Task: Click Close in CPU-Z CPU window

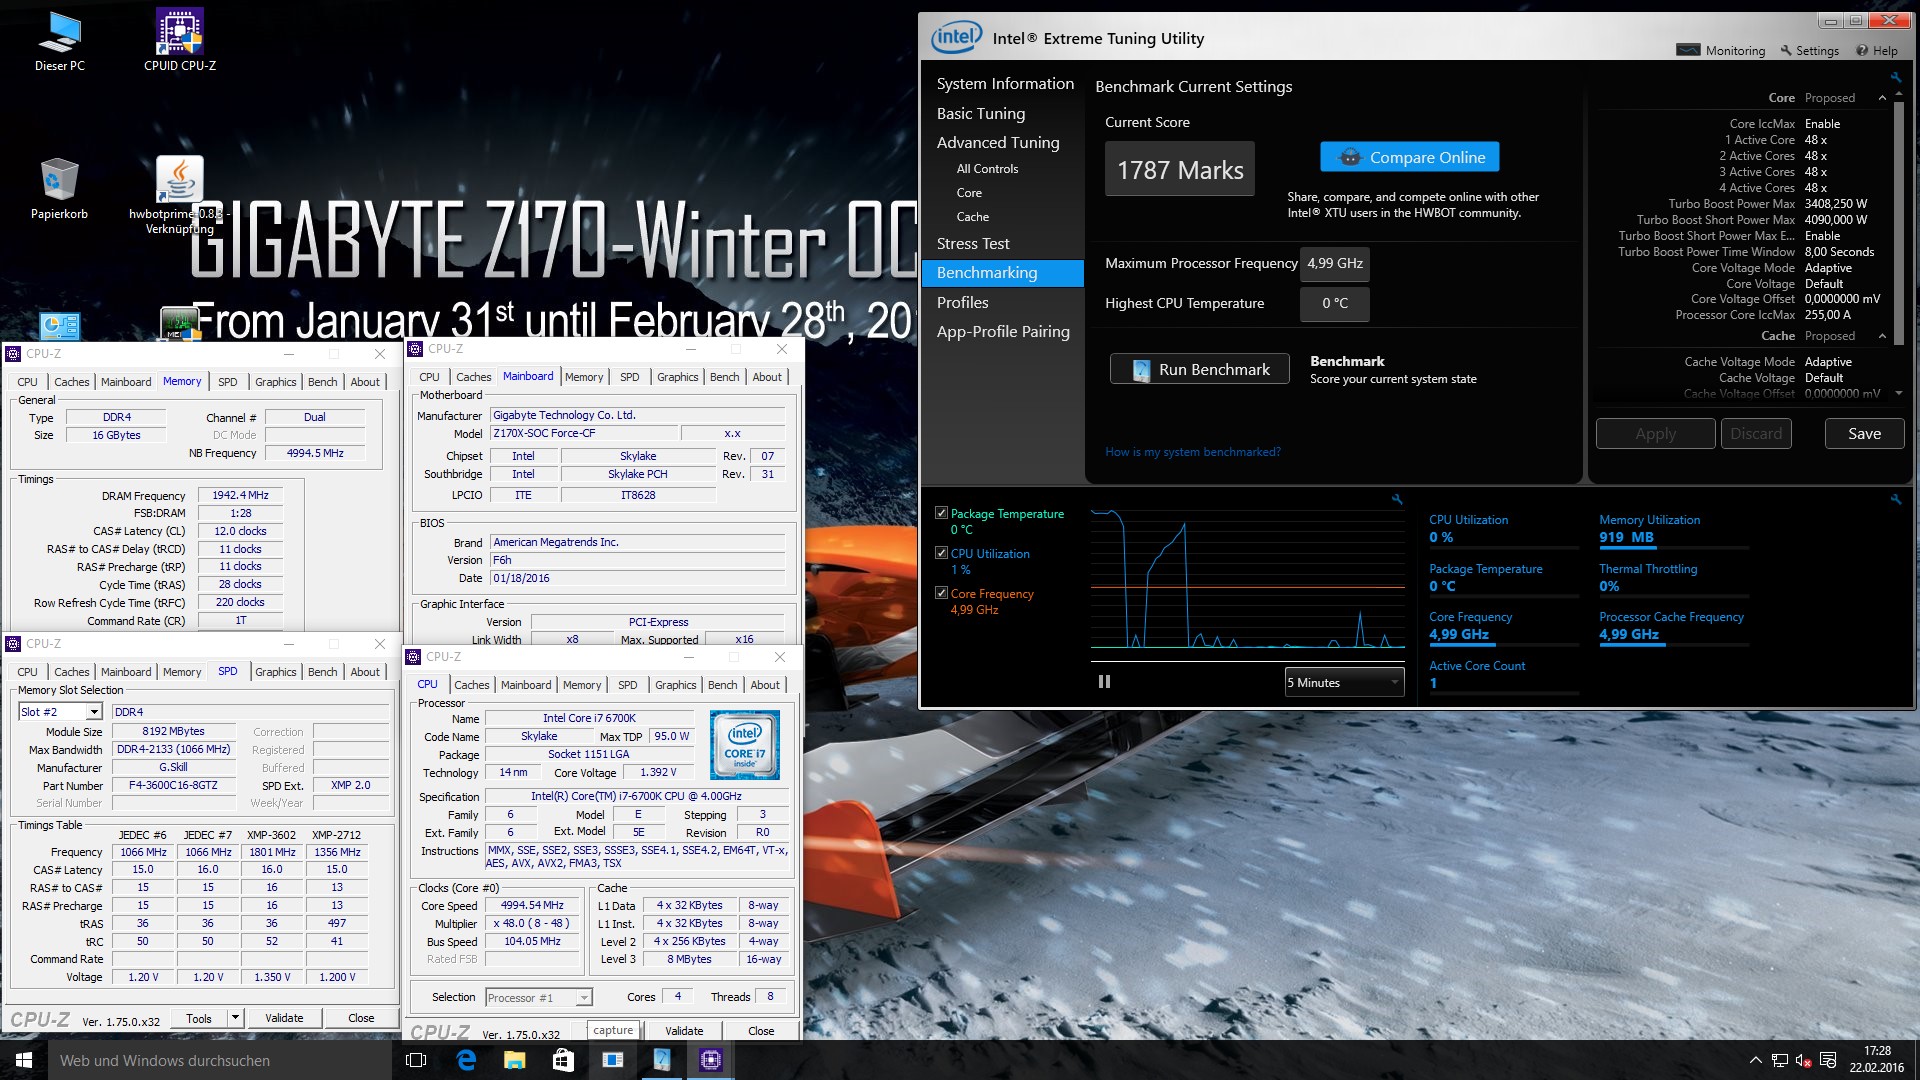Action: click(761, 1031)
